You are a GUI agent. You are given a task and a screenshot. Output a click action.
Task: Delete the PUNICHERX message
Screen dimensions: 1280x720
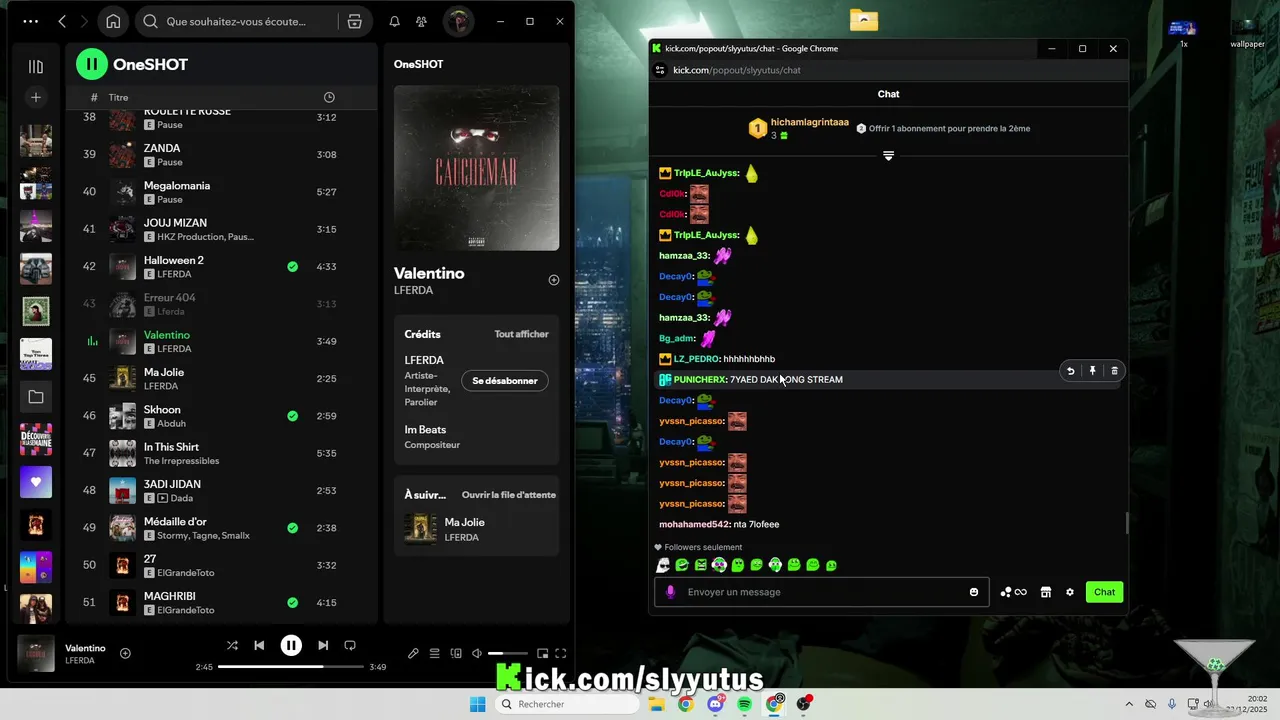tap(1115, 371)
